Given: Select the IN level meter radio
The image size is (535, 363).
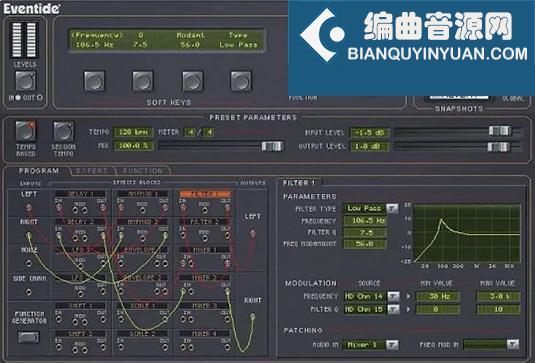Looking at the screenshot, I should (x=18, y=98).
